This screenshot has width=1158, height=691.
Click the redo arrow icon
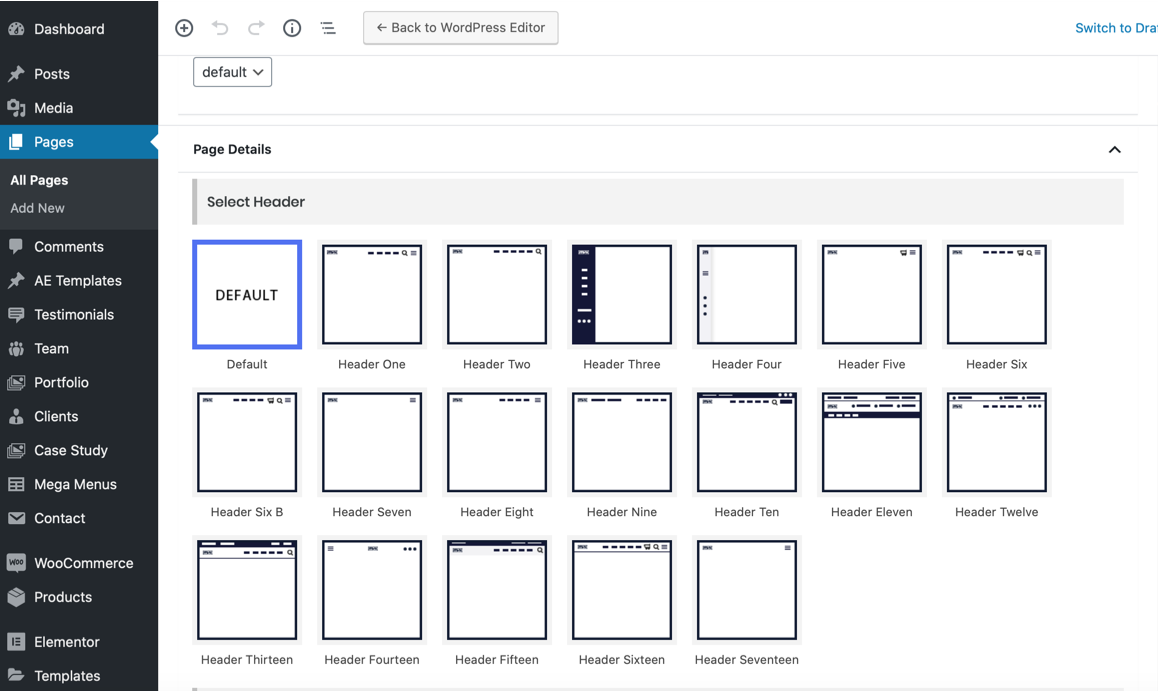tap(256, 28)
